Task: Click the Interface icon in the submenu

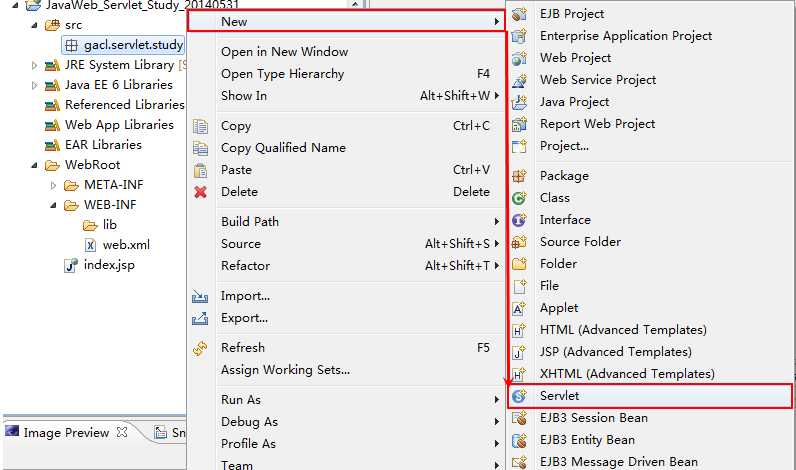Action: coord(519,220)
